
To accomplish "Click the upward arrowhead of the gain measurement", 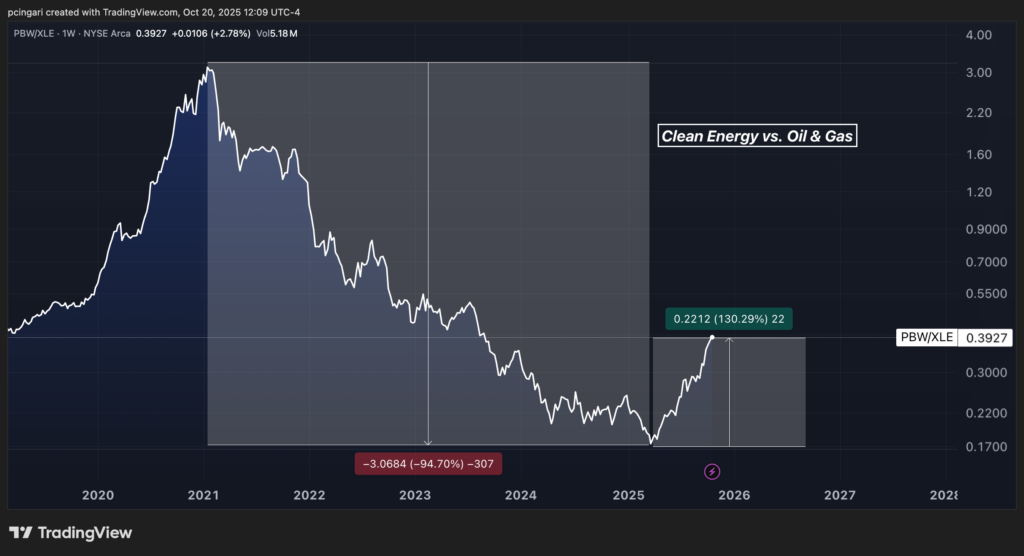I will click(x=729, y=342).
